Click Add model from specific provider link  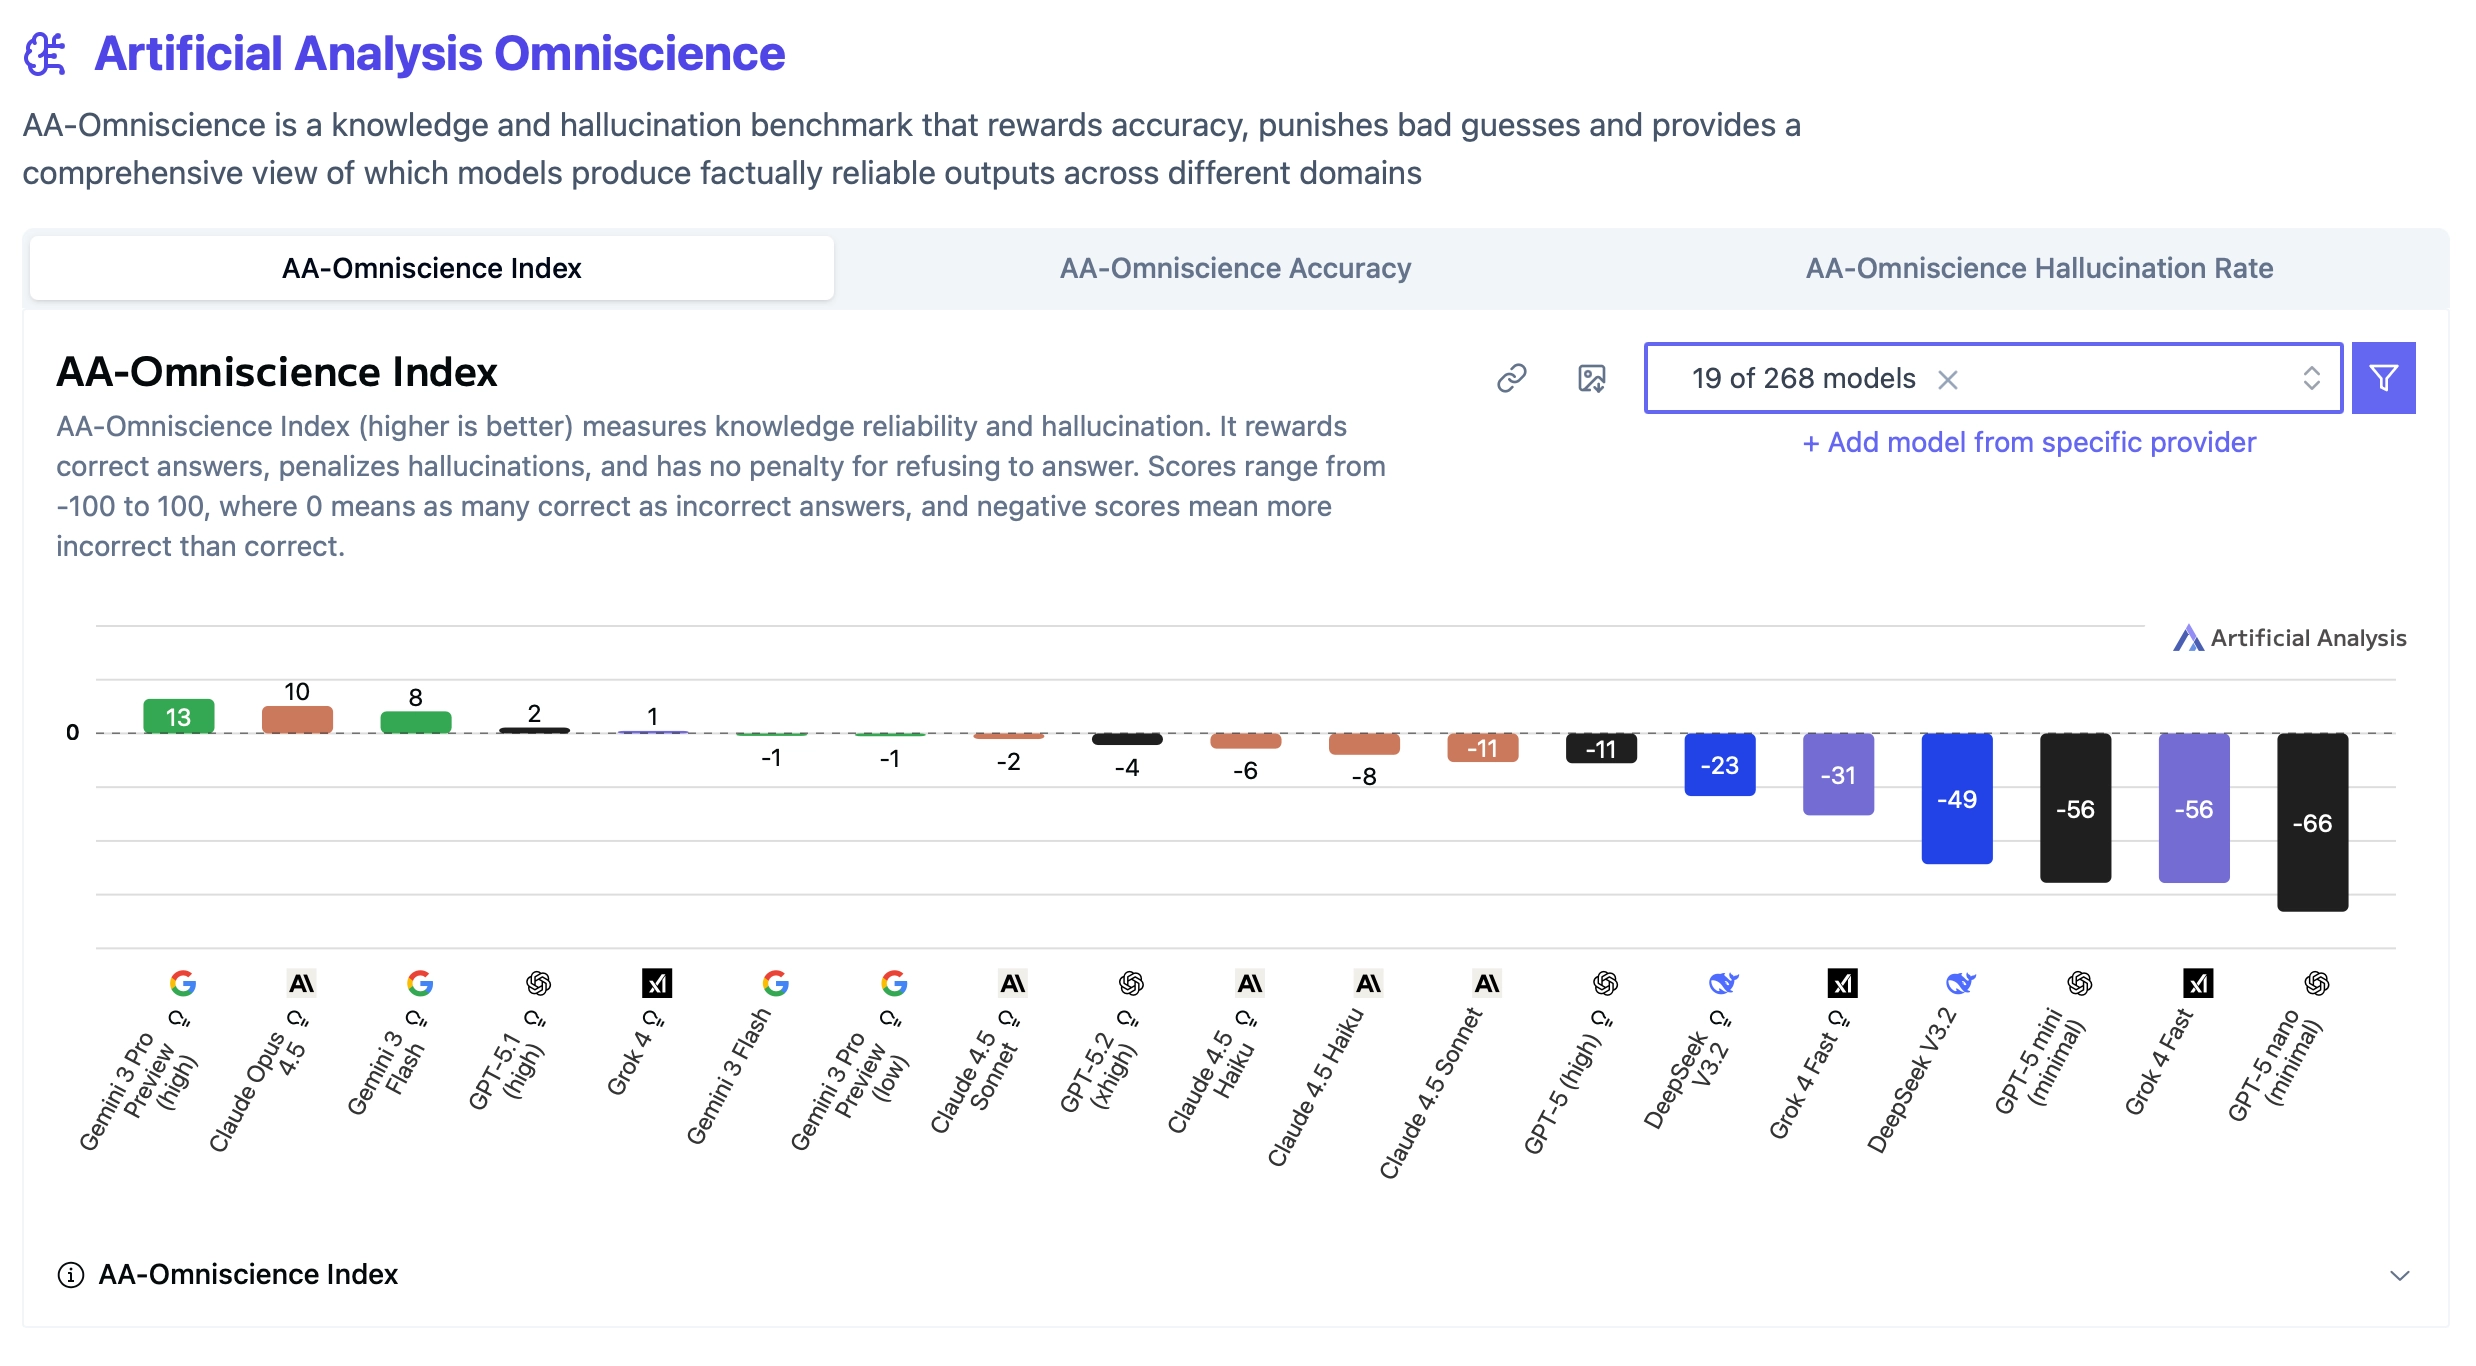coord(2029,442)
